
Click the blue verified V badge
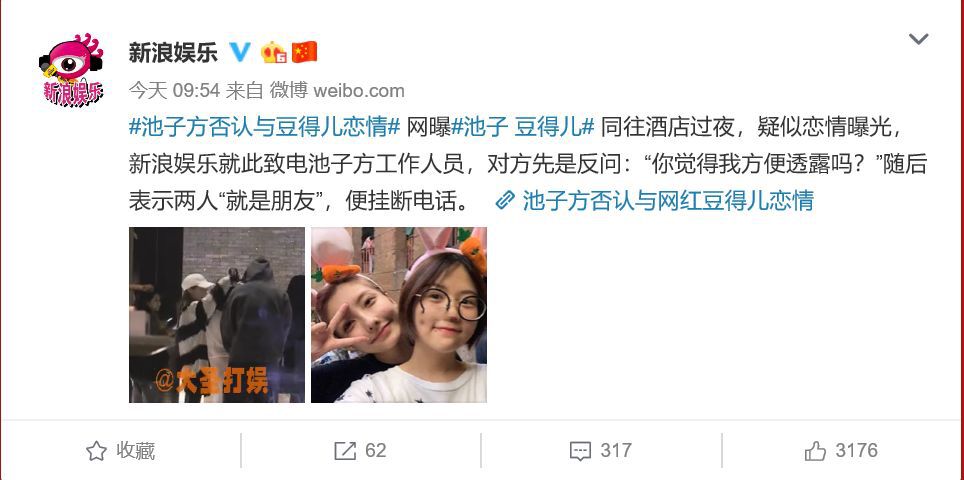240,52
